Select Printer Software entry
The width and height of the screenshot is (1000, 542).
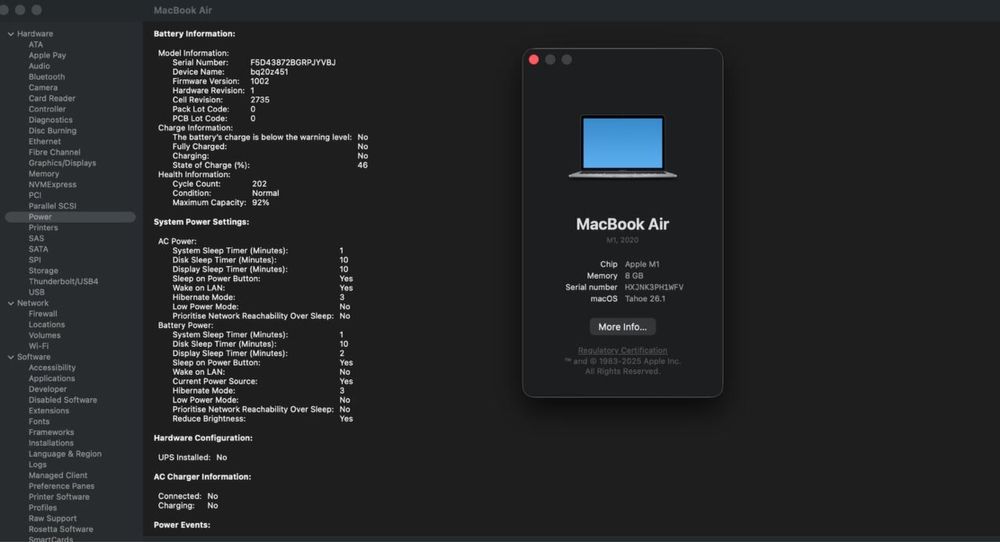(59, 497)
